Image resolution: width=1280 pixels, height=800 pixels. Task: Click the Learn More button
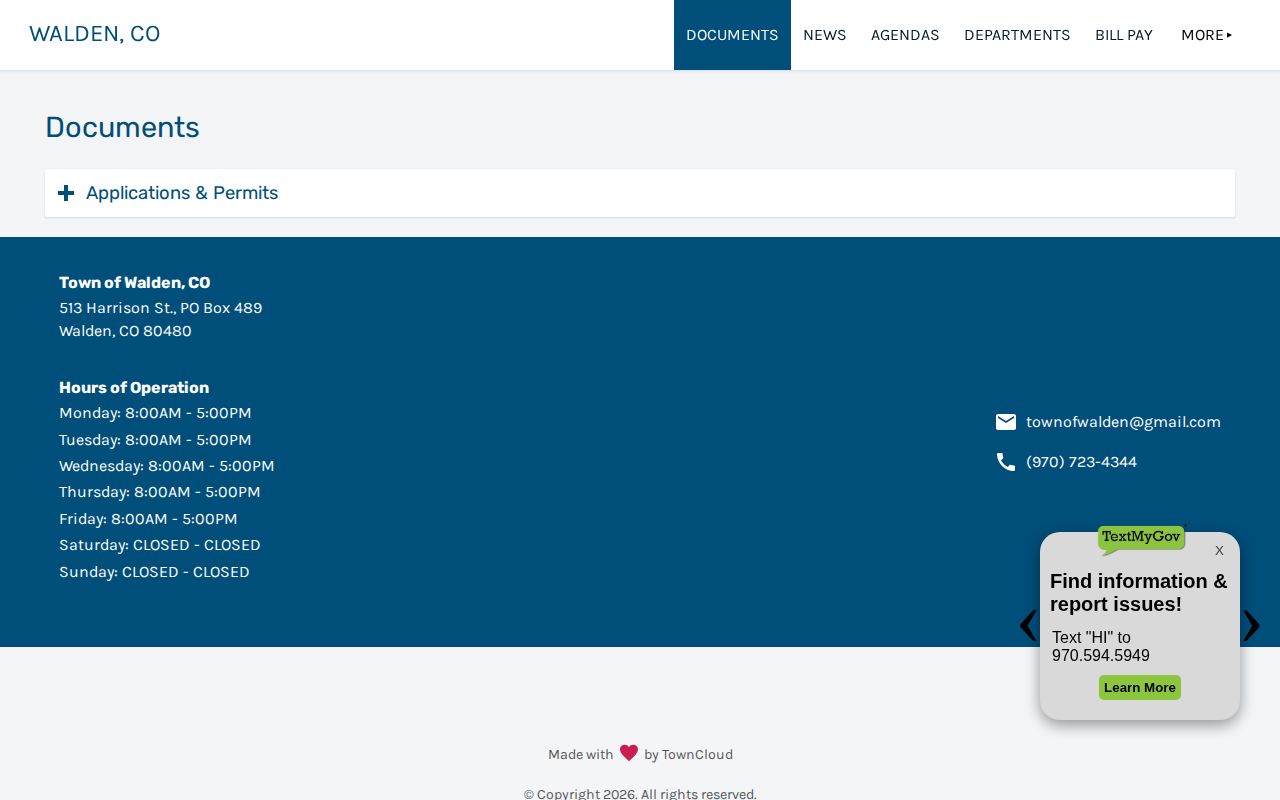point(1140,688)
